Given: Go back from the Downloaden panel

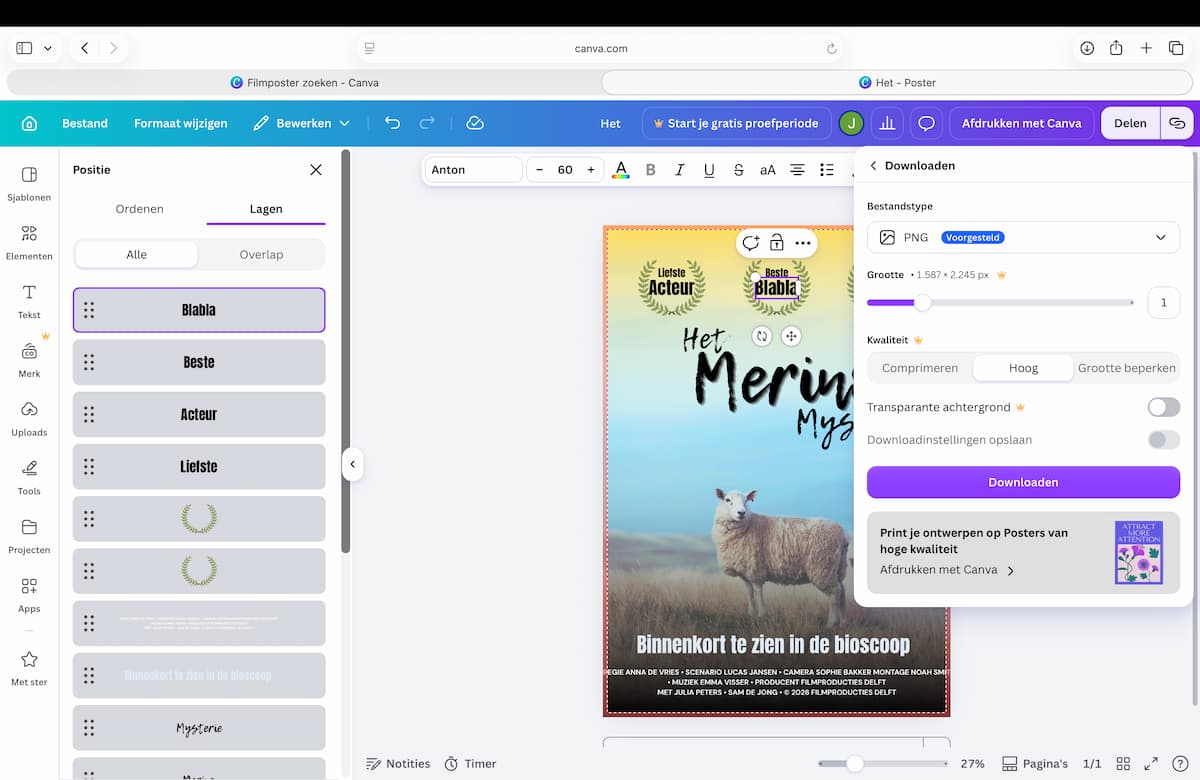Looking at the screenshot, I should pos(873,165).
